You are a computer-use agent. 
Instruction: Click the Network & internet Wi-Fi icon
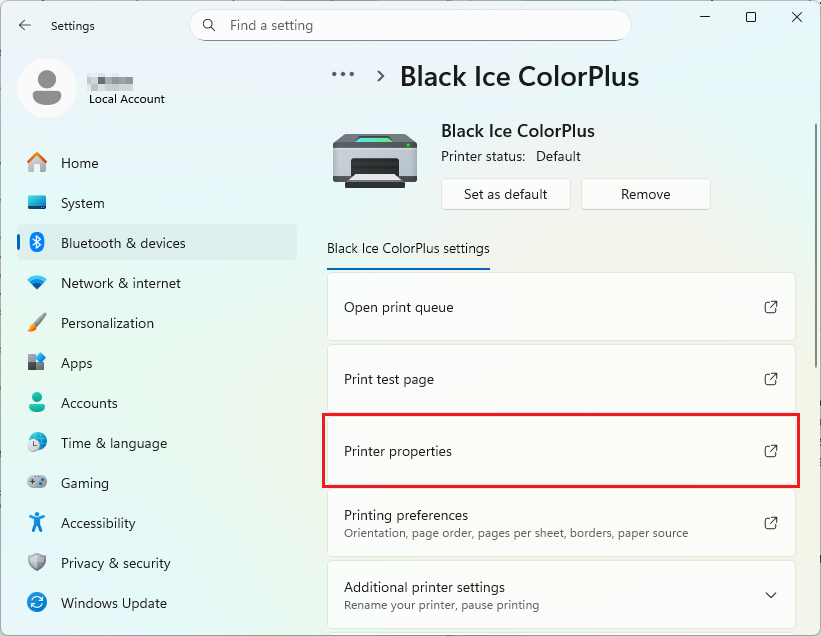(x=37, y=283)
